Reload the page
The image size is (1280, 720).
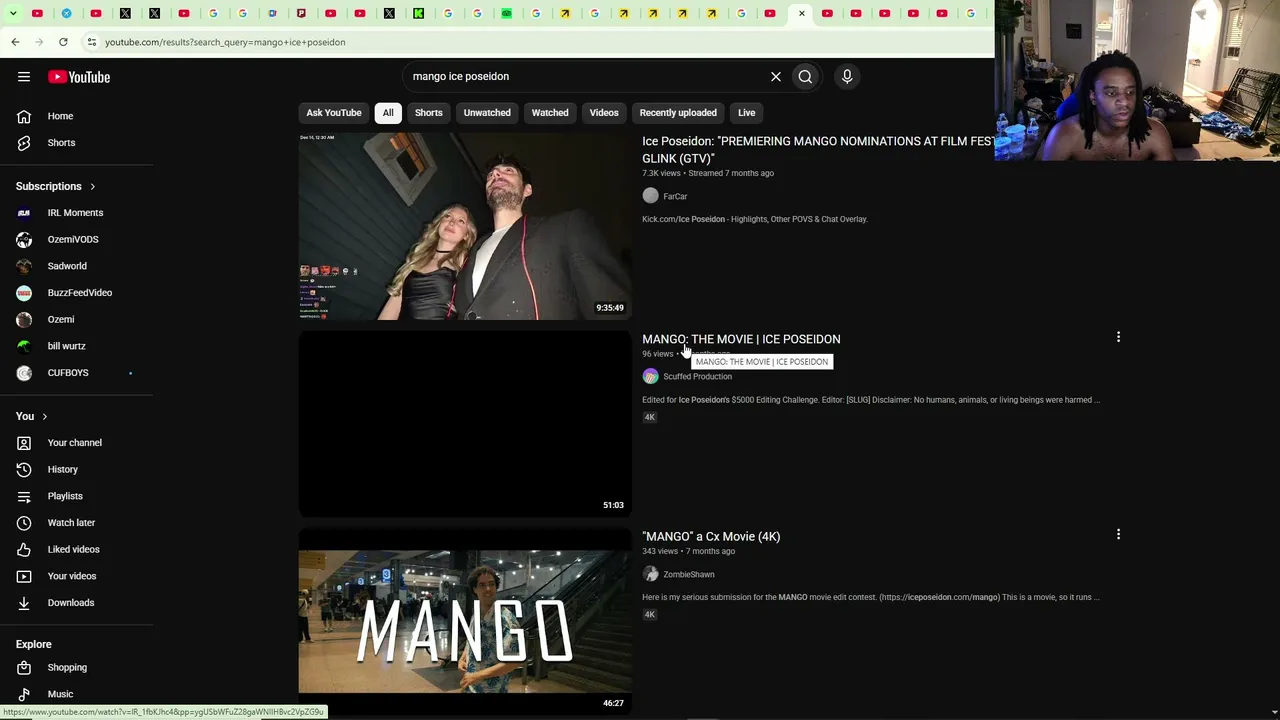[63, 42]
